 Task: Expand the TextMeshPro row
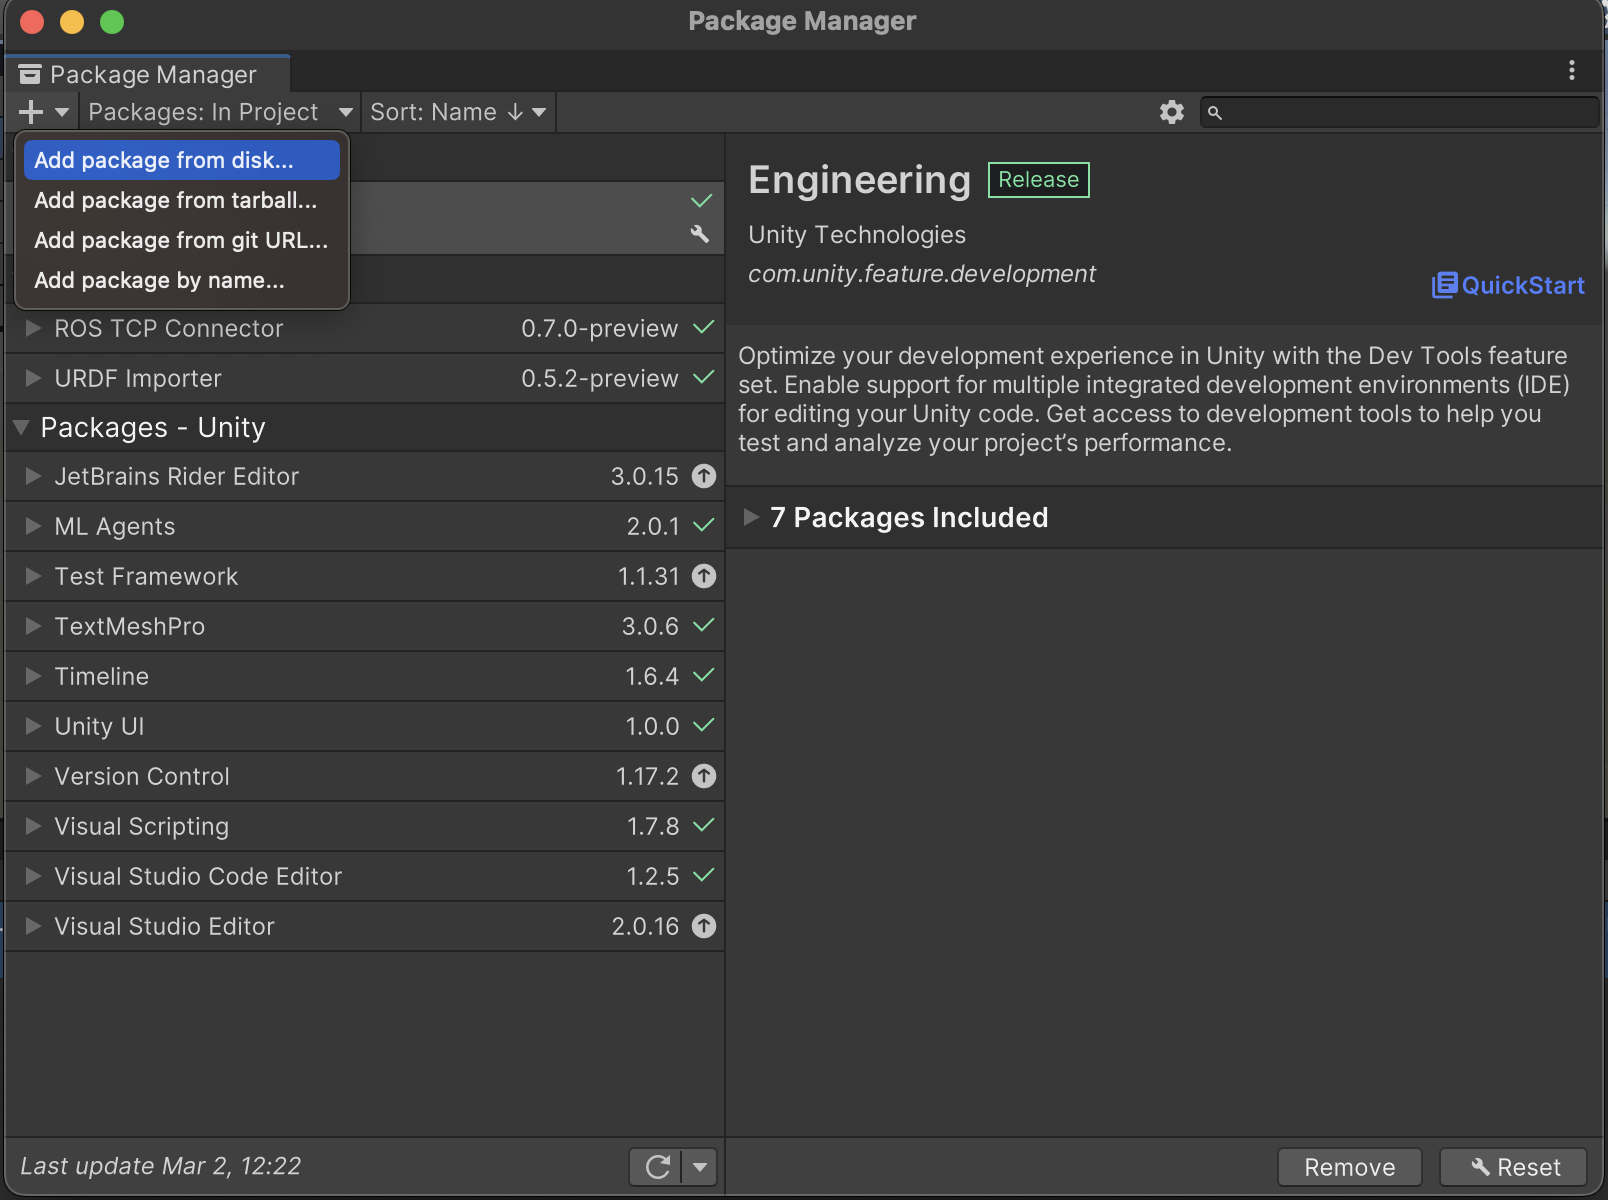33,626
